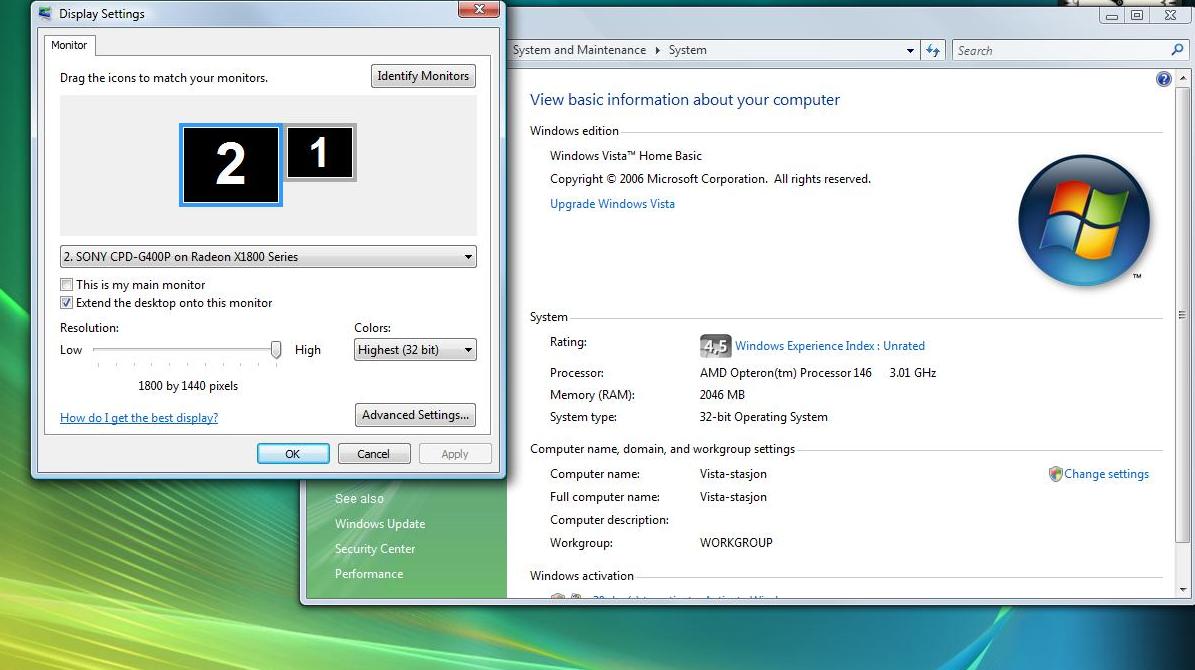Open Windows Update in See also

click(x=380, y=524)
